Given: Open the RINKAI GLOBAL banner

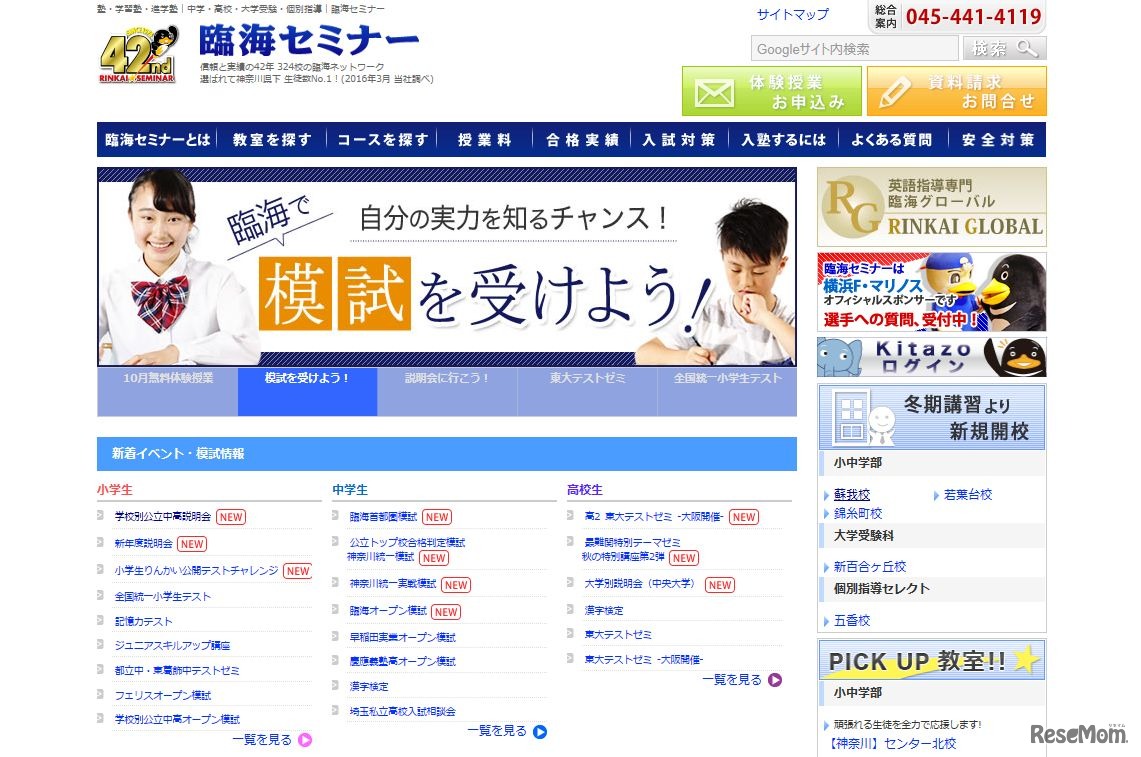Looking at the screenshot, I should pyautogui.click(x=929, y=206).
